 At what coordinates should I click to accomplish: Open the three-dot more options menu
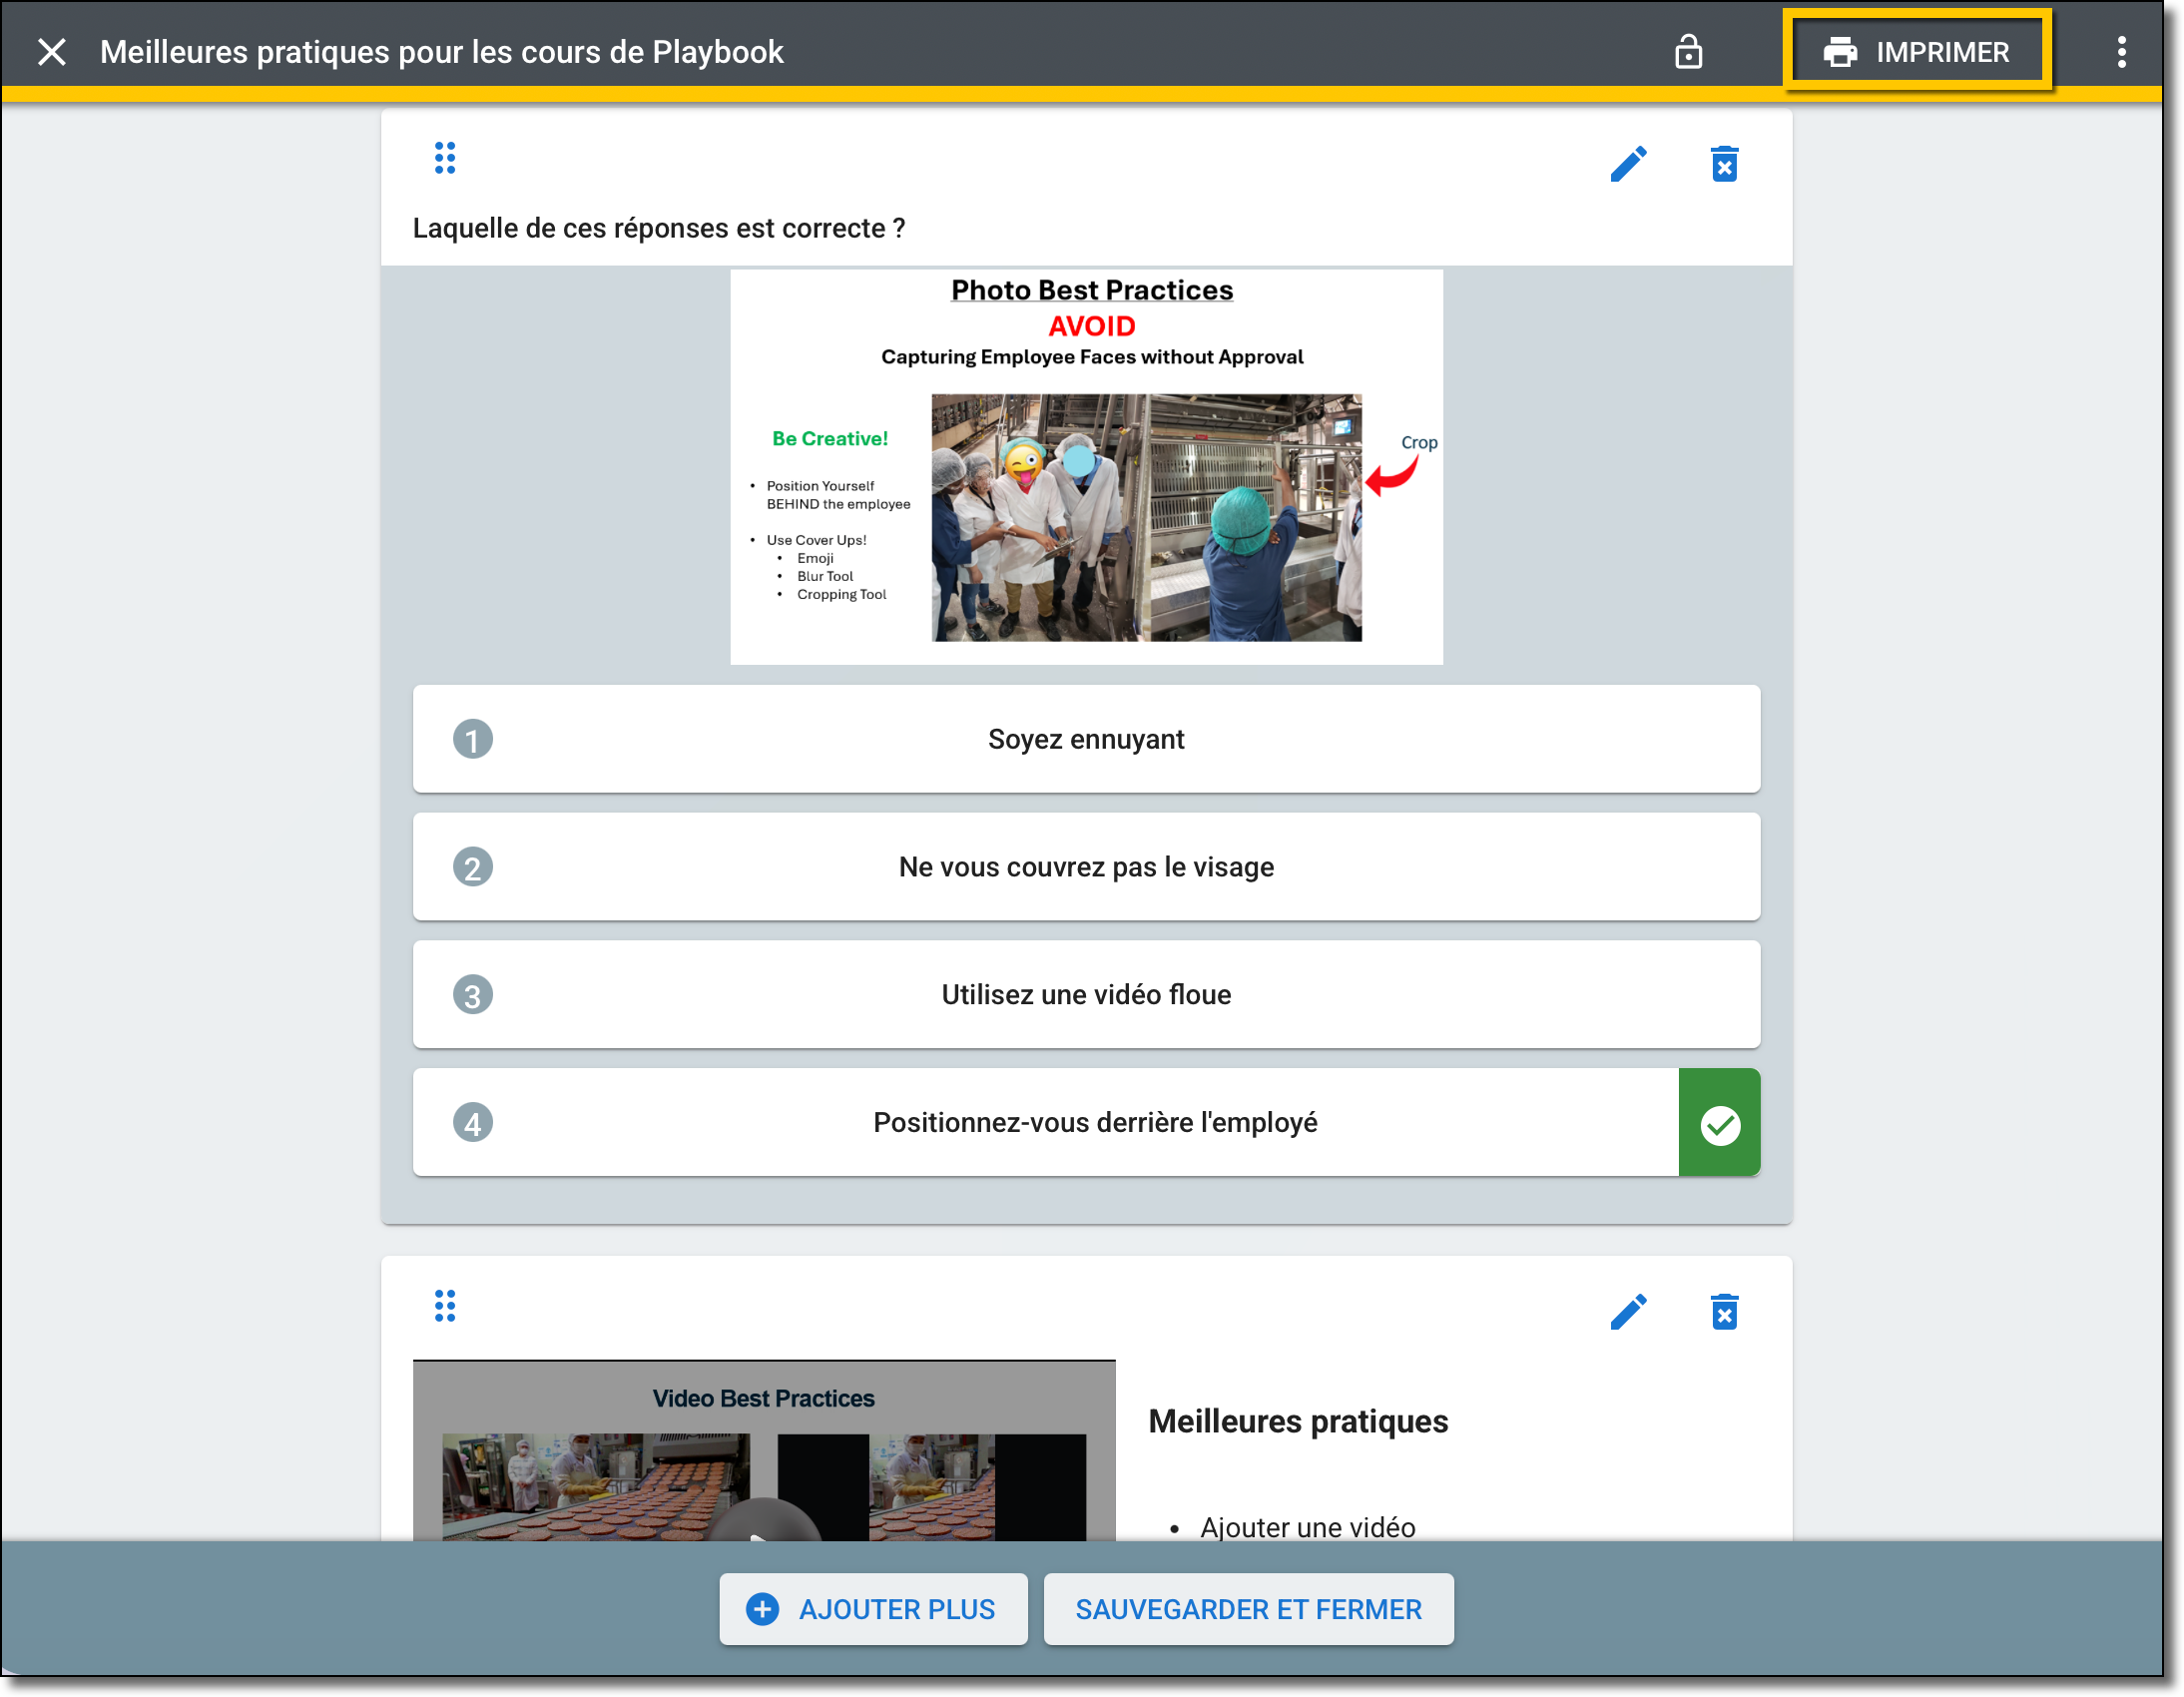[2121, 52]
